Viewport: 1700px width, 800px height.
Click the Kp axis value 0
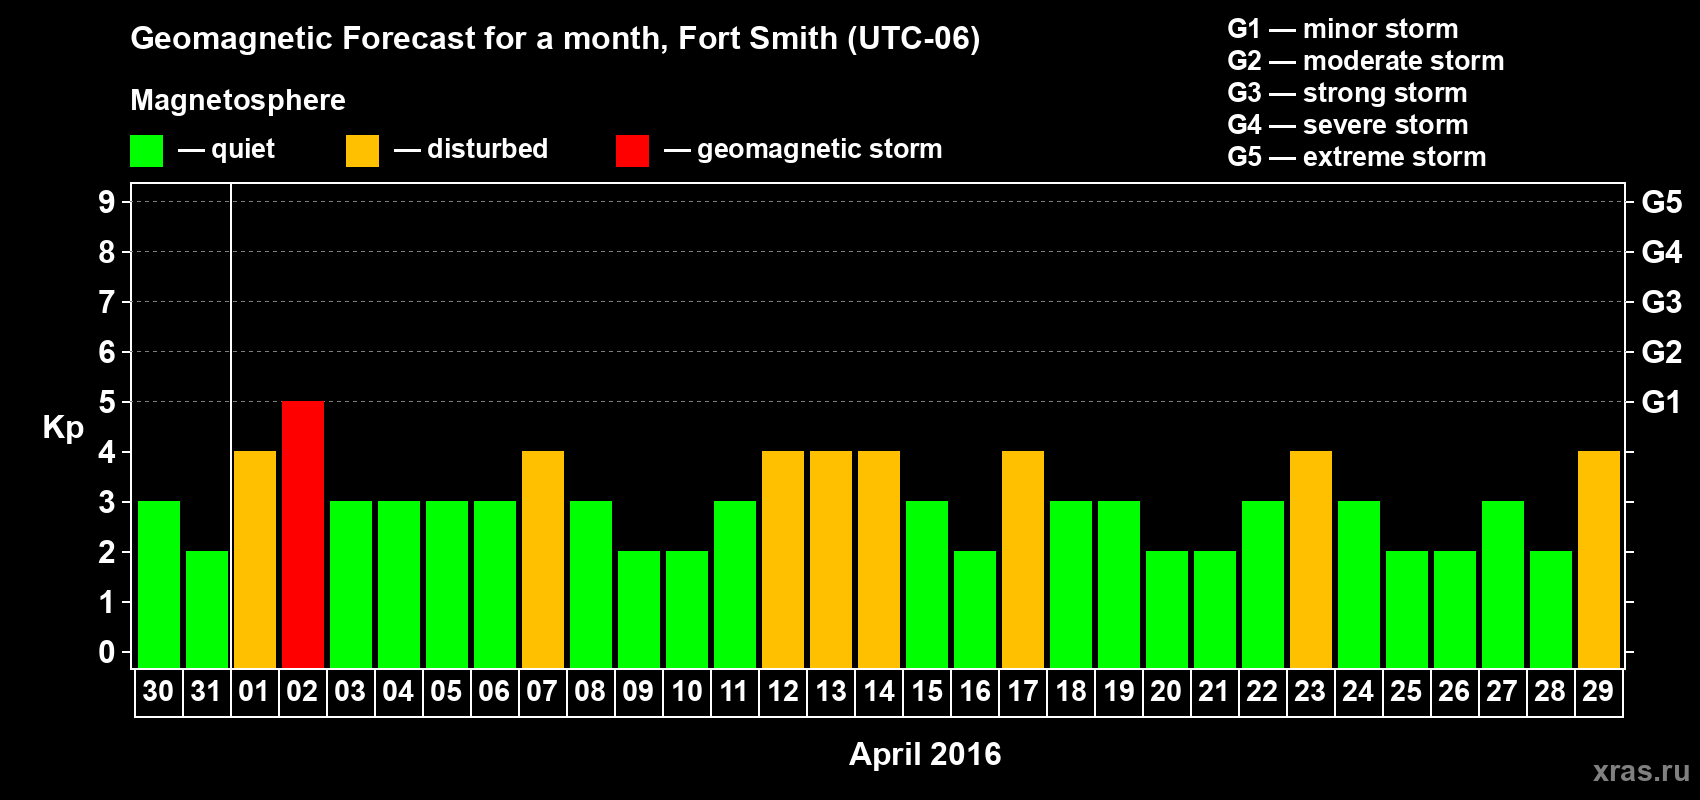click(107, 652)
